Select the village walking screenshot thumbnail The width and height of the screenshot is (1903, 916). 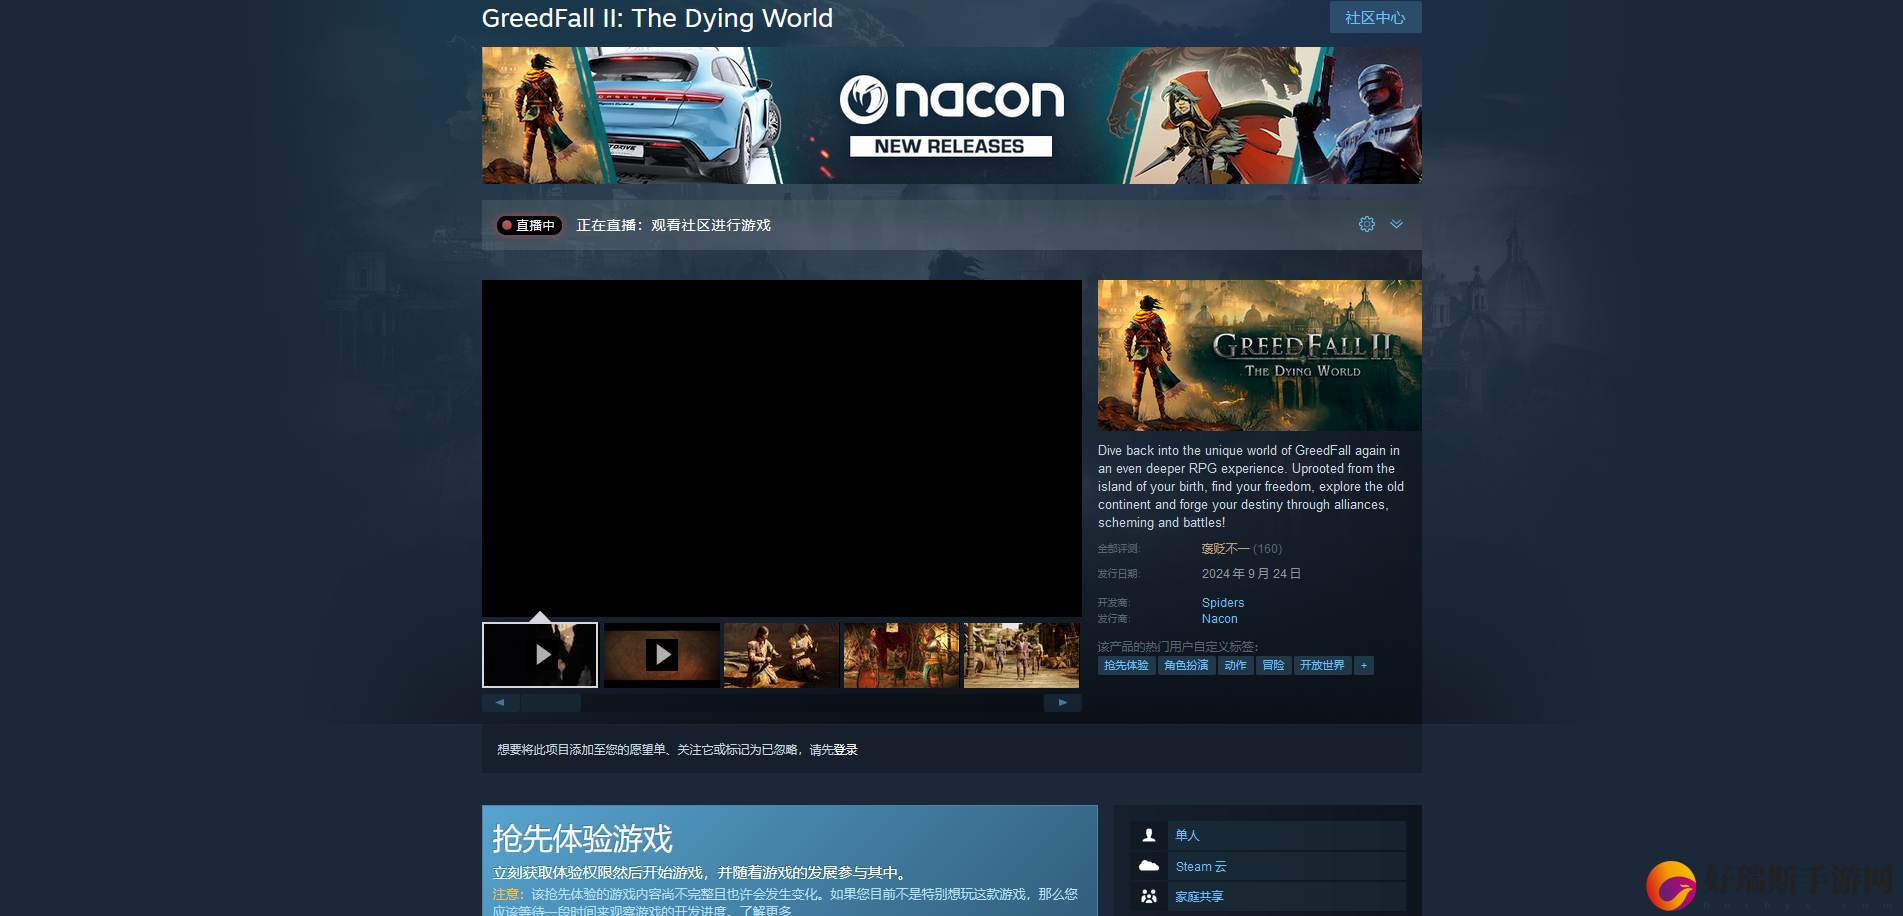[x=1021, y=655]
